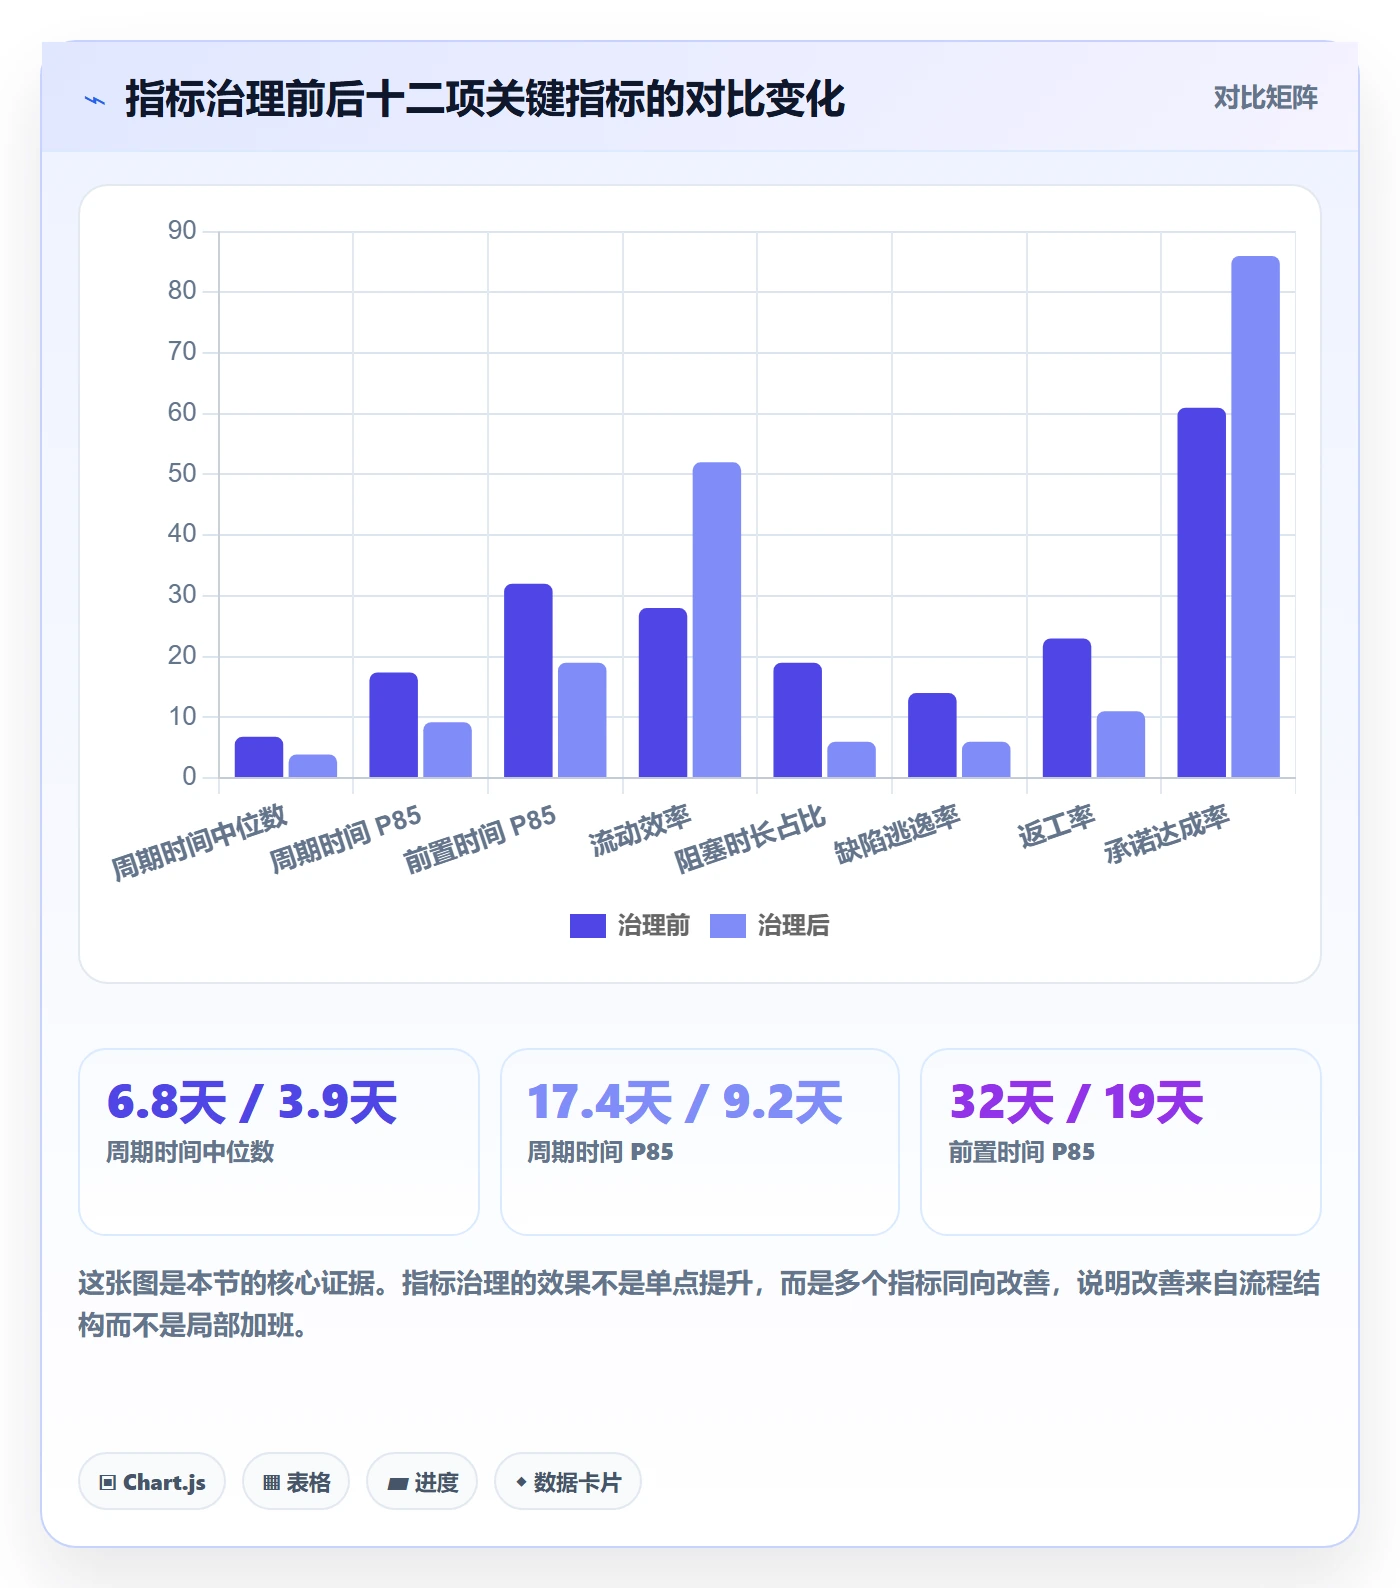Image resolution: width=1400 pixels, height=1588 pixels.
Task: Click the 治理后 bar for 返工率
Action: click(1121, 745)
